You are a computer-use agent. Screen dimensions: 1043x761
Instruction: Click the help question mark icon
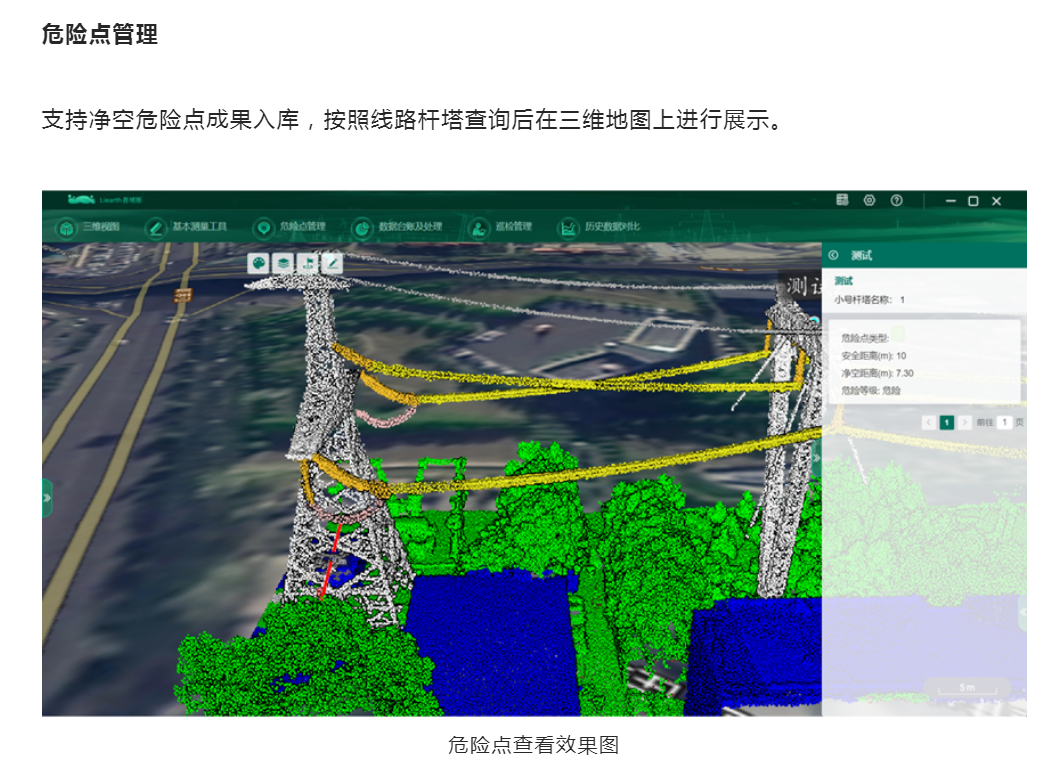click(896, 200)
